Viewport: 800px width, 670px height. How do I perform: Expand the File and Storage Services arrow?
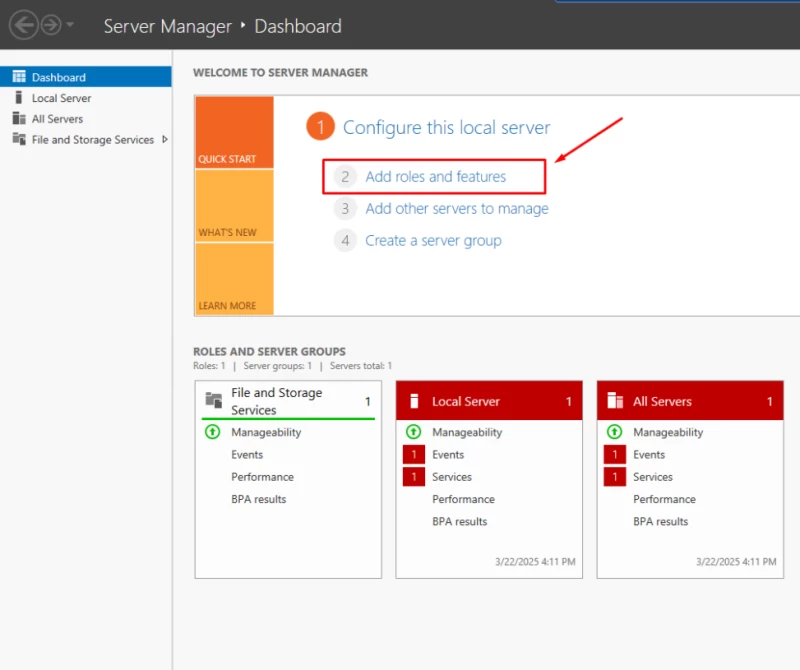tap(165, 139)
